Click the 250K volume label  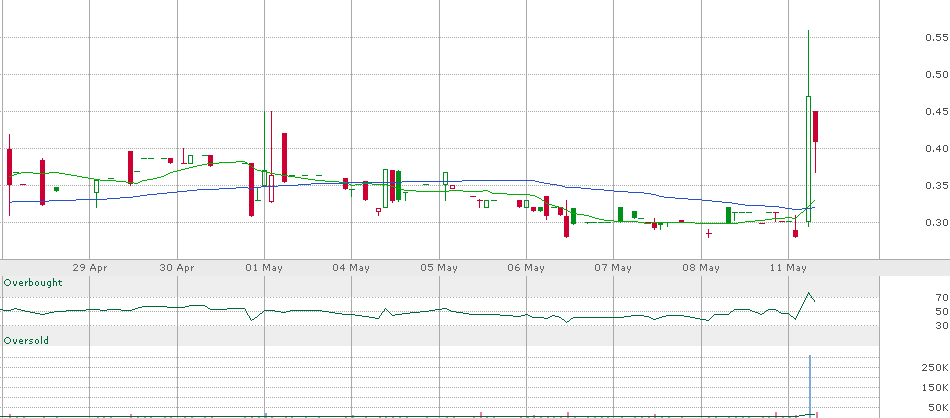[x=935, y=368]
